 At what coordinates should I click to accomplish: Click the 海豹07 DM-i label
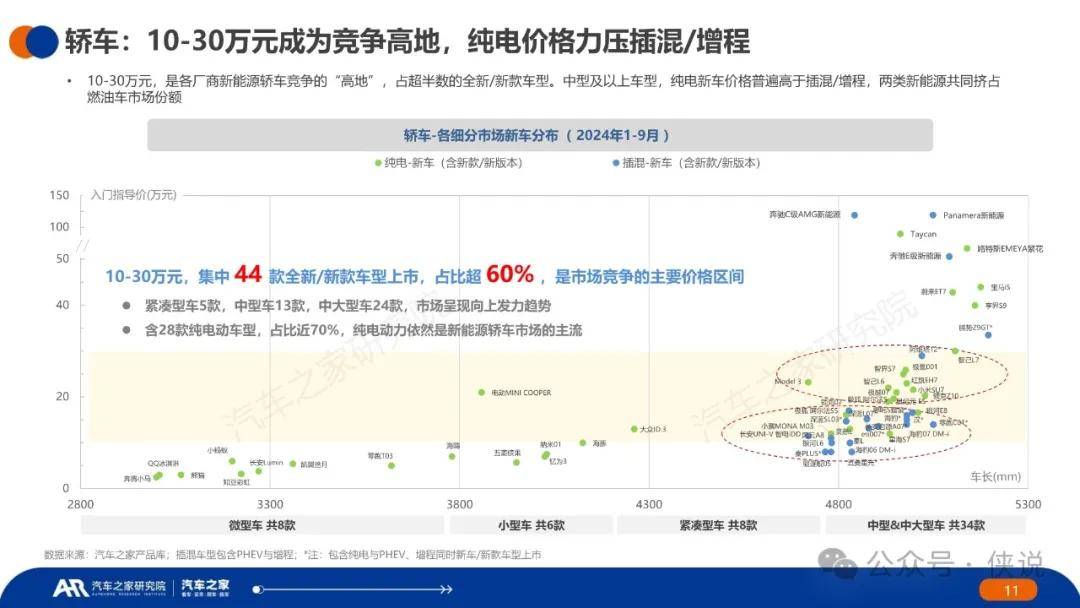click(928, 434)
